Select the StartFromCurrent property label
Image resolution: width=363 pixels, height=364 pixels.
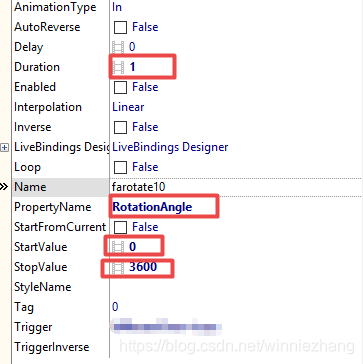tap(60, 227)
